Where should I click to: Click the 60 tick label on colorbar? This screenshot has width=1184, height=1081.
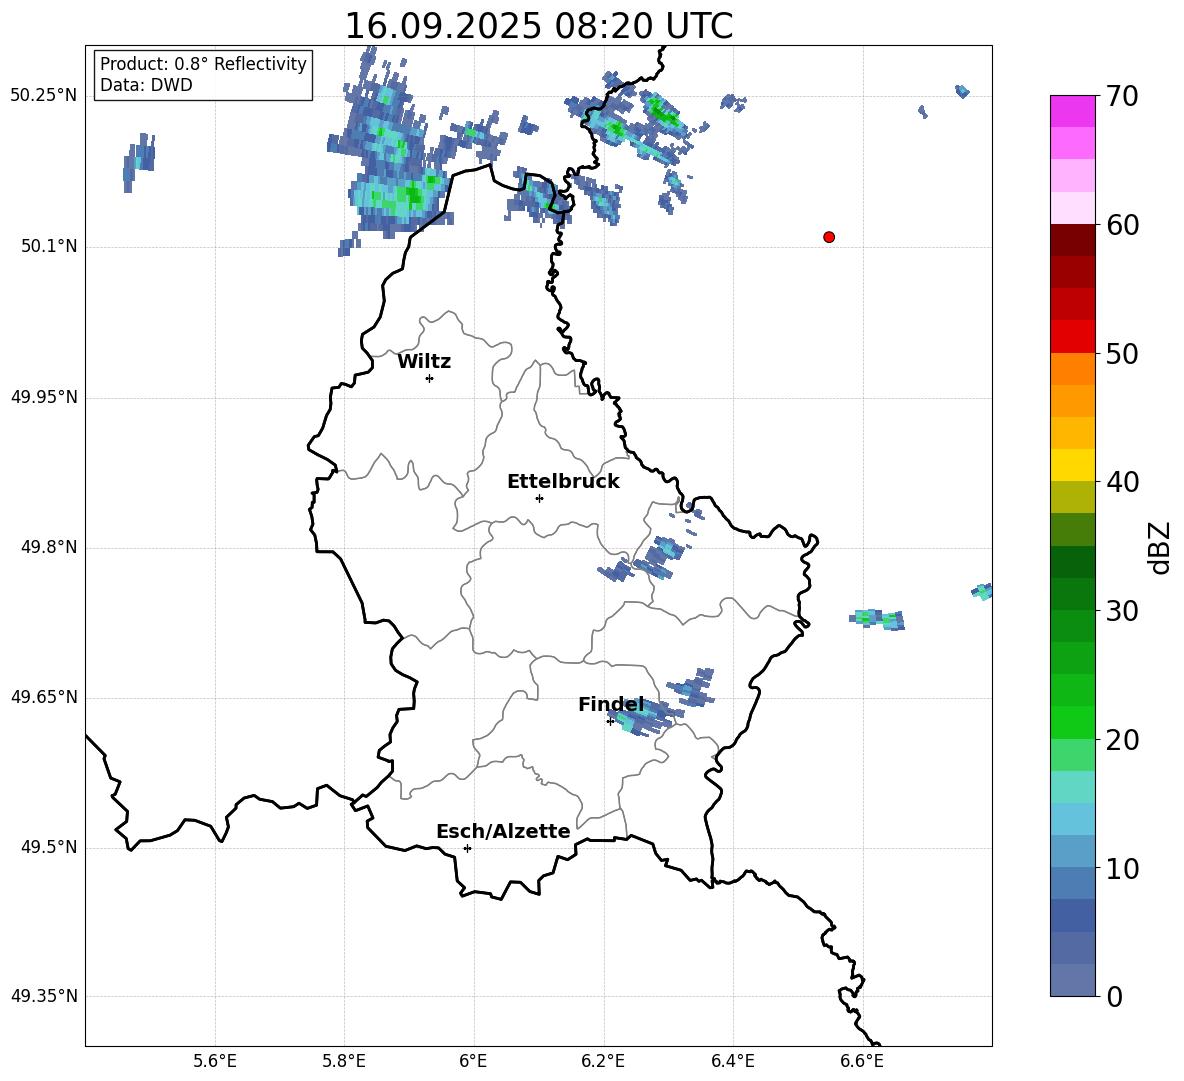pos(1121,225)
